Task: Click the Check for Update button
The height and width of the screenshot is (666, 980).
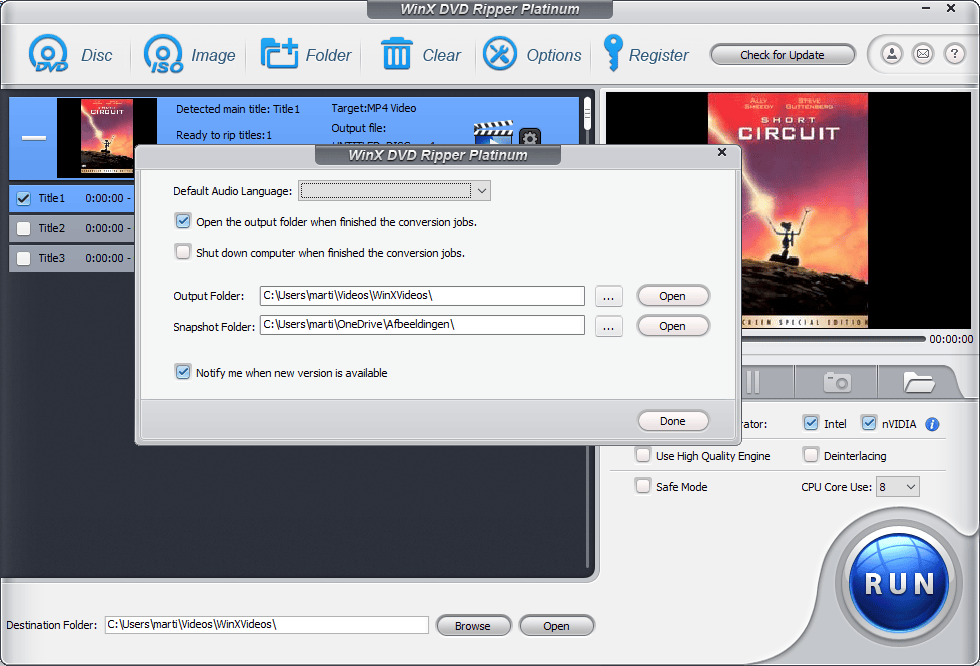Action: (782, 55)
